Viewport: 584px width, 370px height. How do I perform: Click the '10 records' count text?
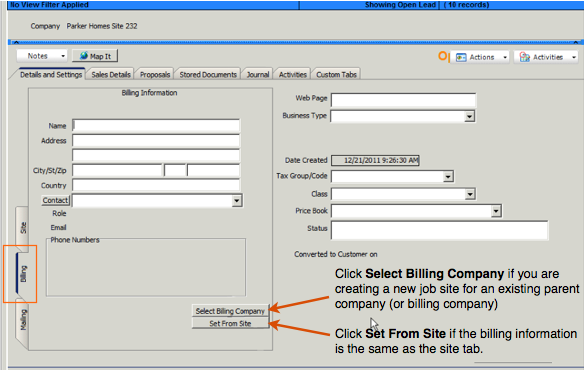coord(468,5)
